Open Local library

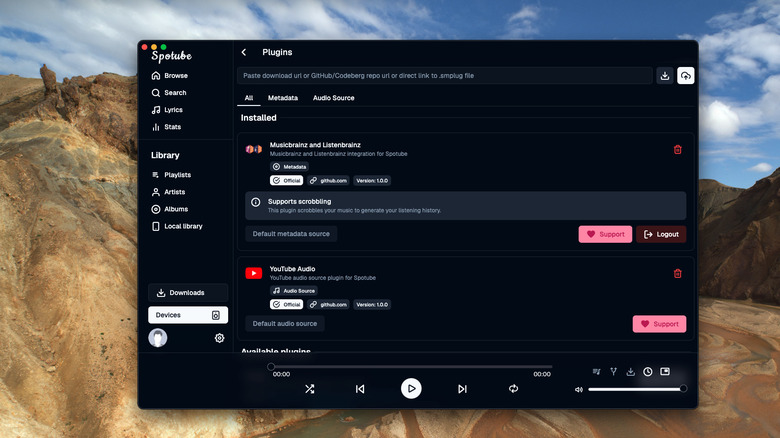pos(177,226)
